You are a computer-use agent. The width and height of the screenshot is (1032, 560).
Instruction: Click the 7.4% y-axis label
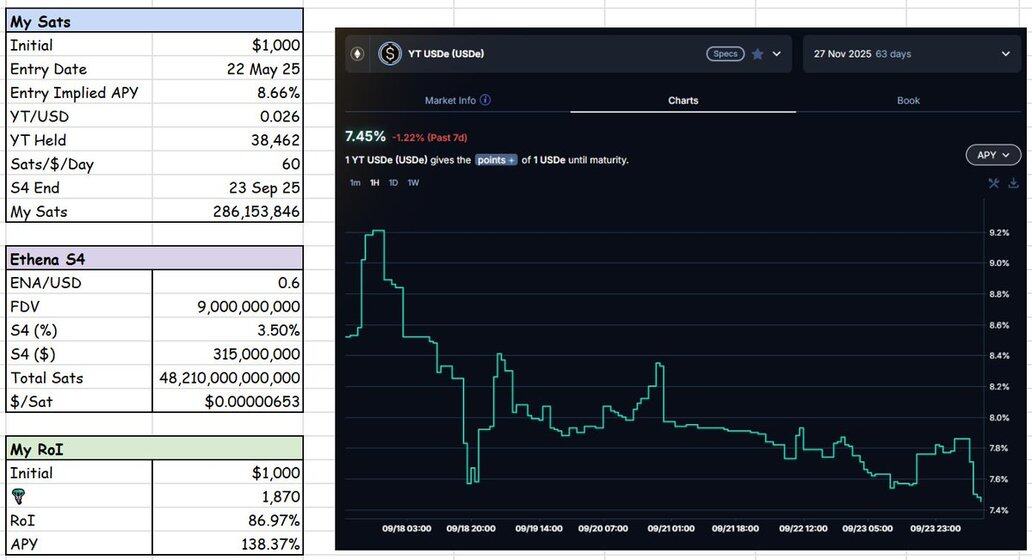pos(999,510)
